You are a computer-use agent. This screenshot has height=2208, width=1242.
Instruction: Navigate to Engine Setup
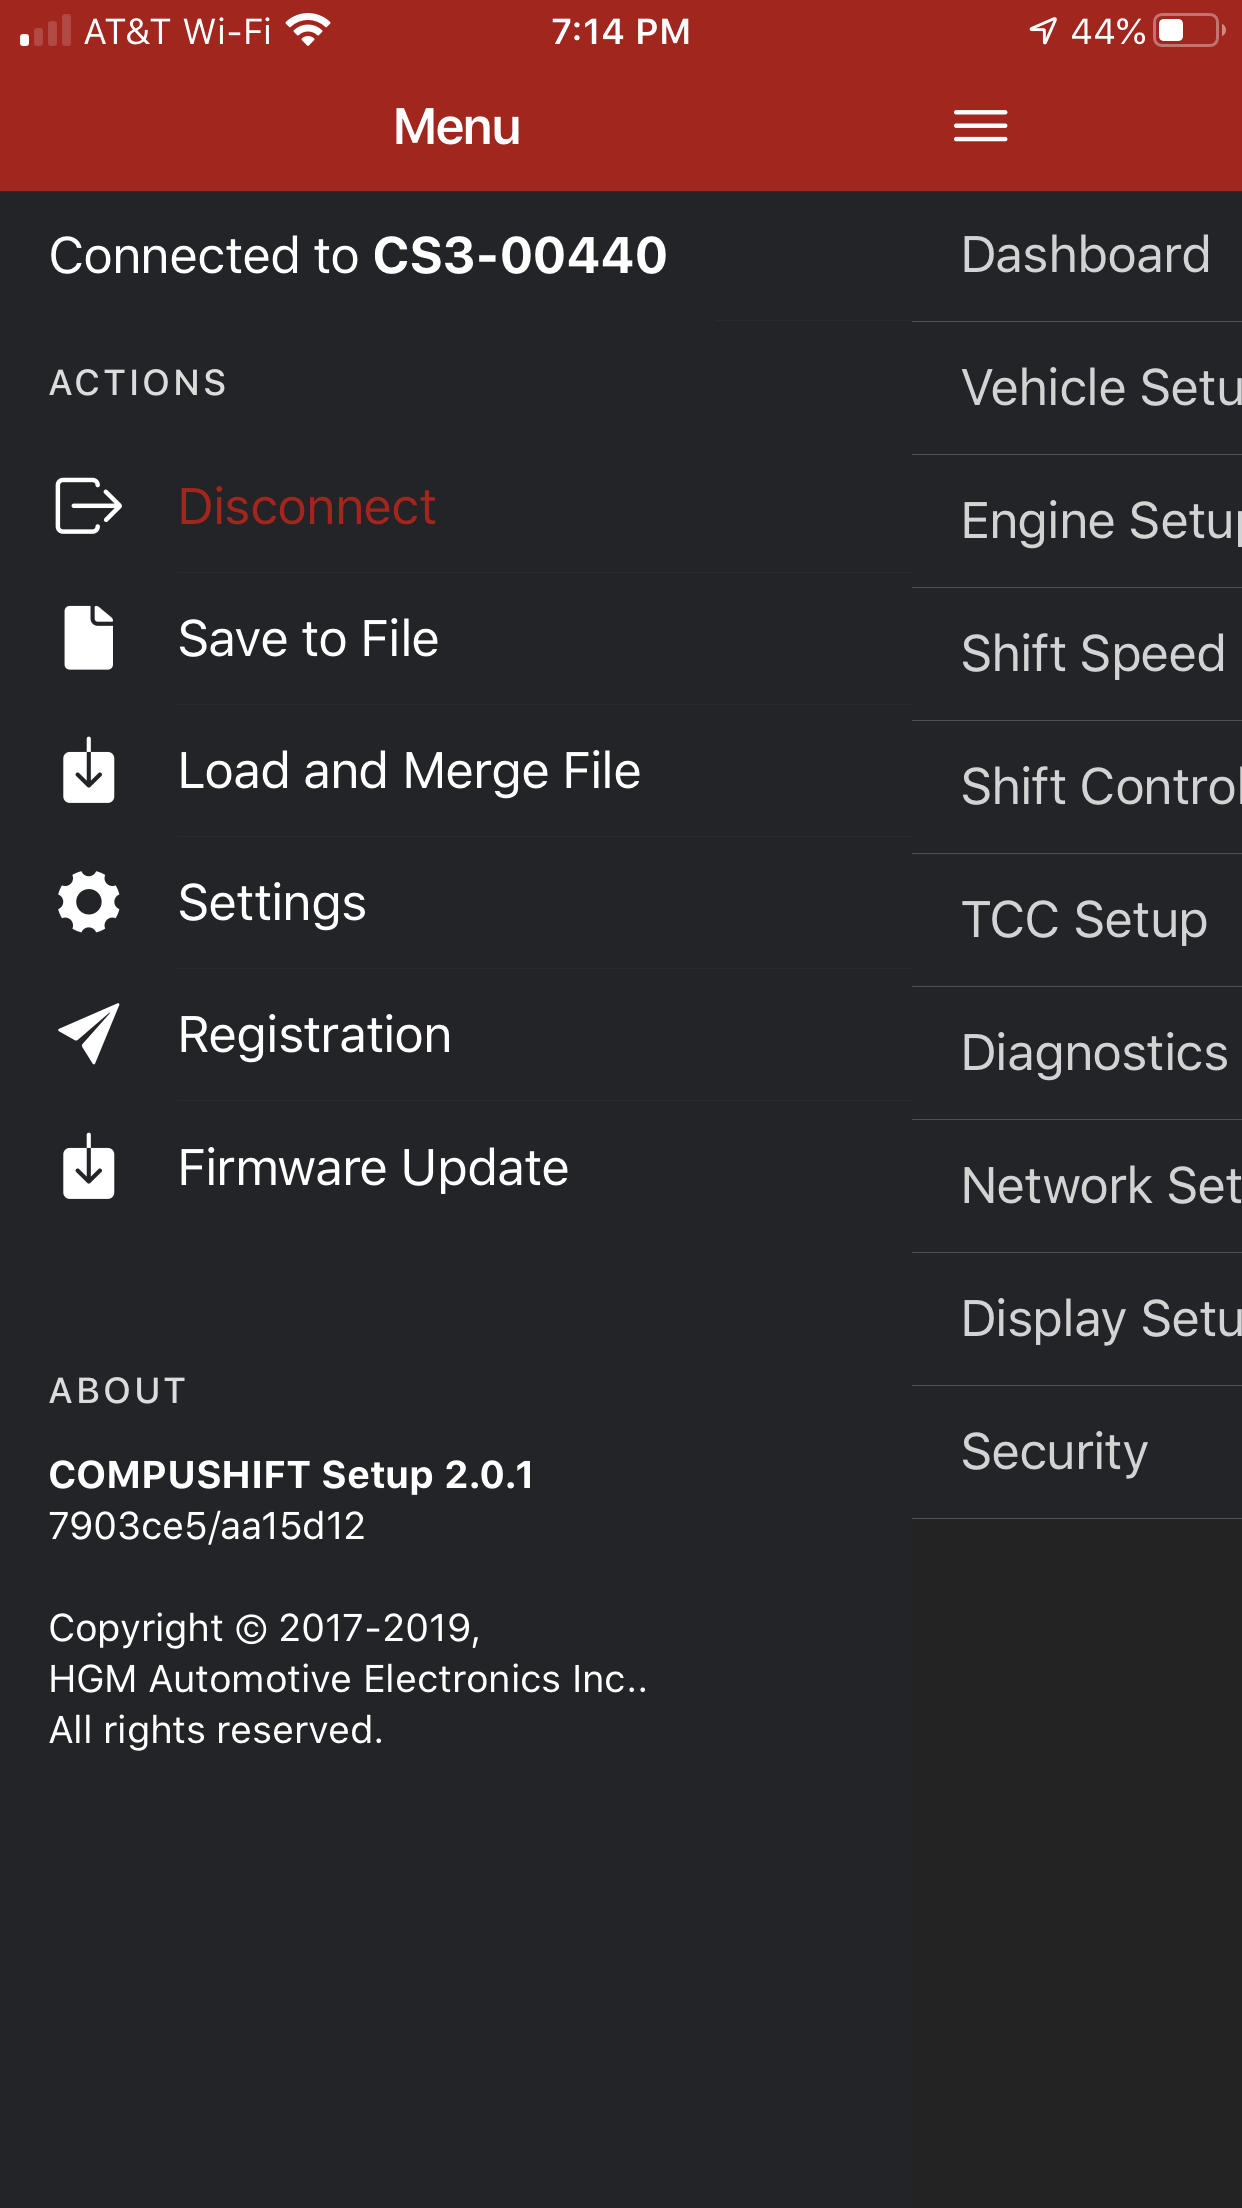point(1100,521)
